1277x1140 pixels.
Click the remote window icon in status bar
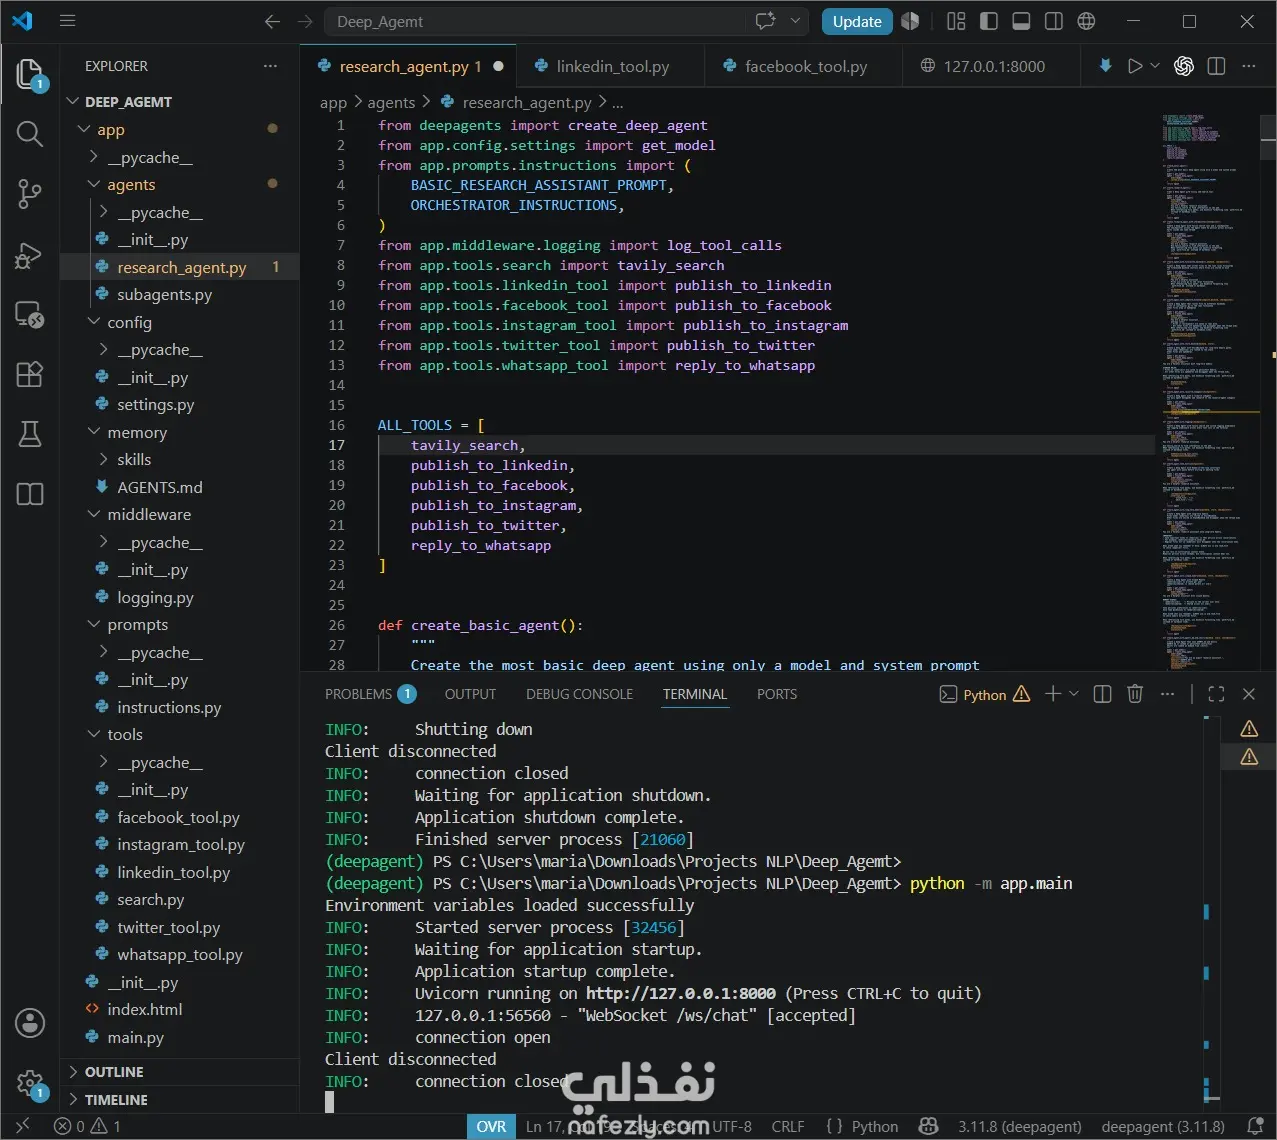tap(23, 1126)
